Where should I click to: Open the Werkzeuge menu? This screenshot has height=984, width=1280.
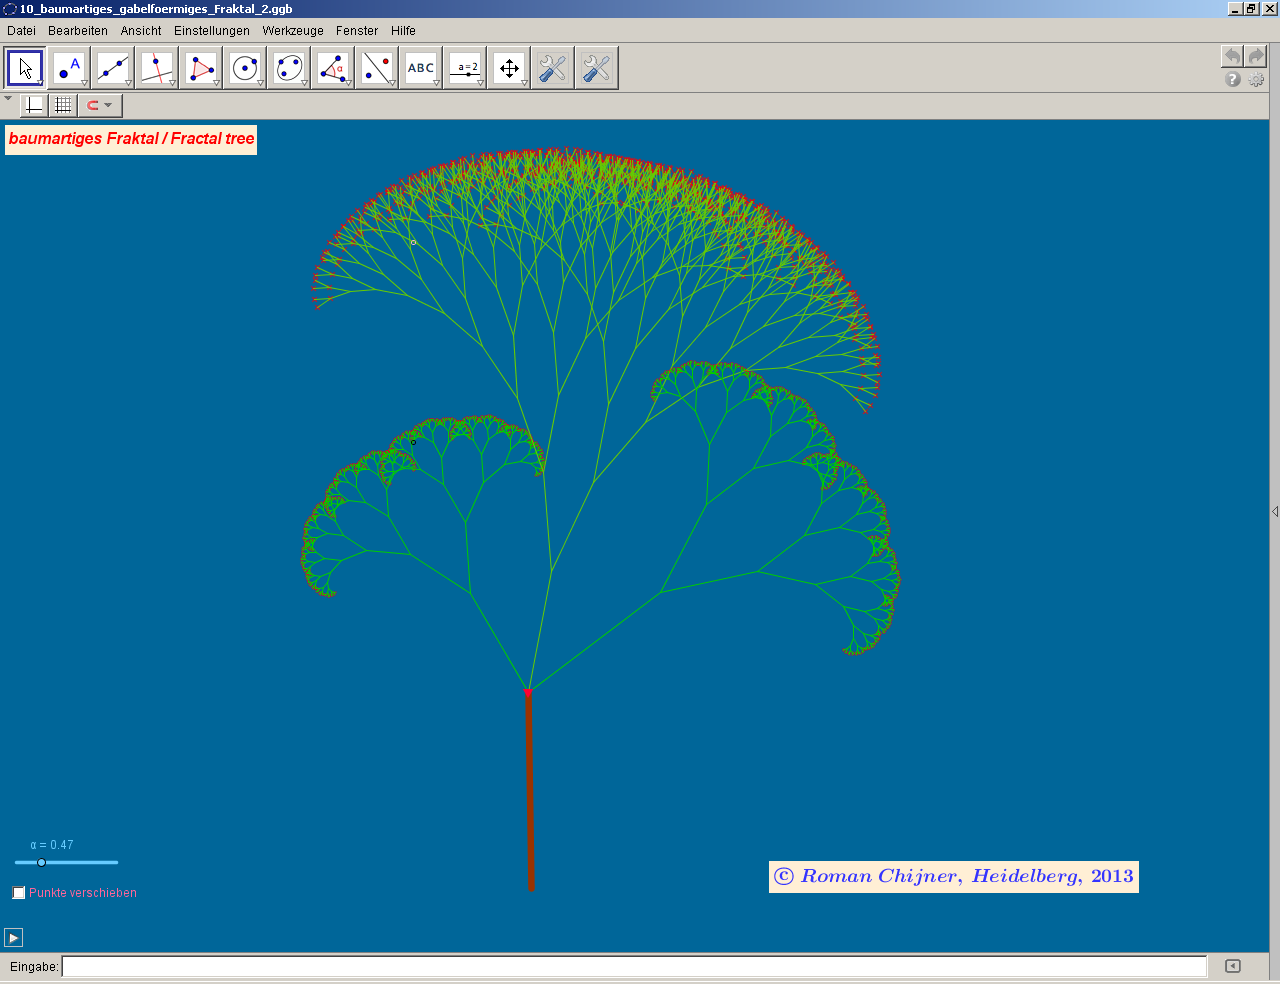[293, 31]
